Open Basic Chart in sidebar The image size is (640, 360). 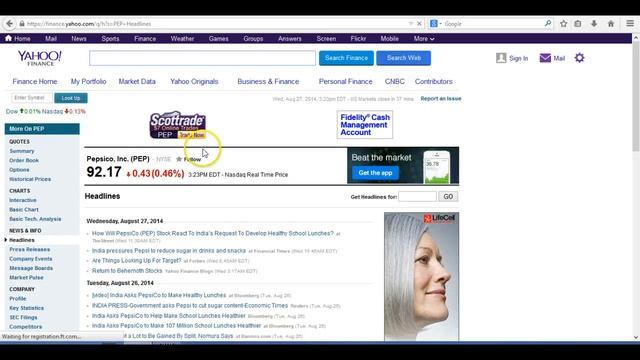point(24,210)
